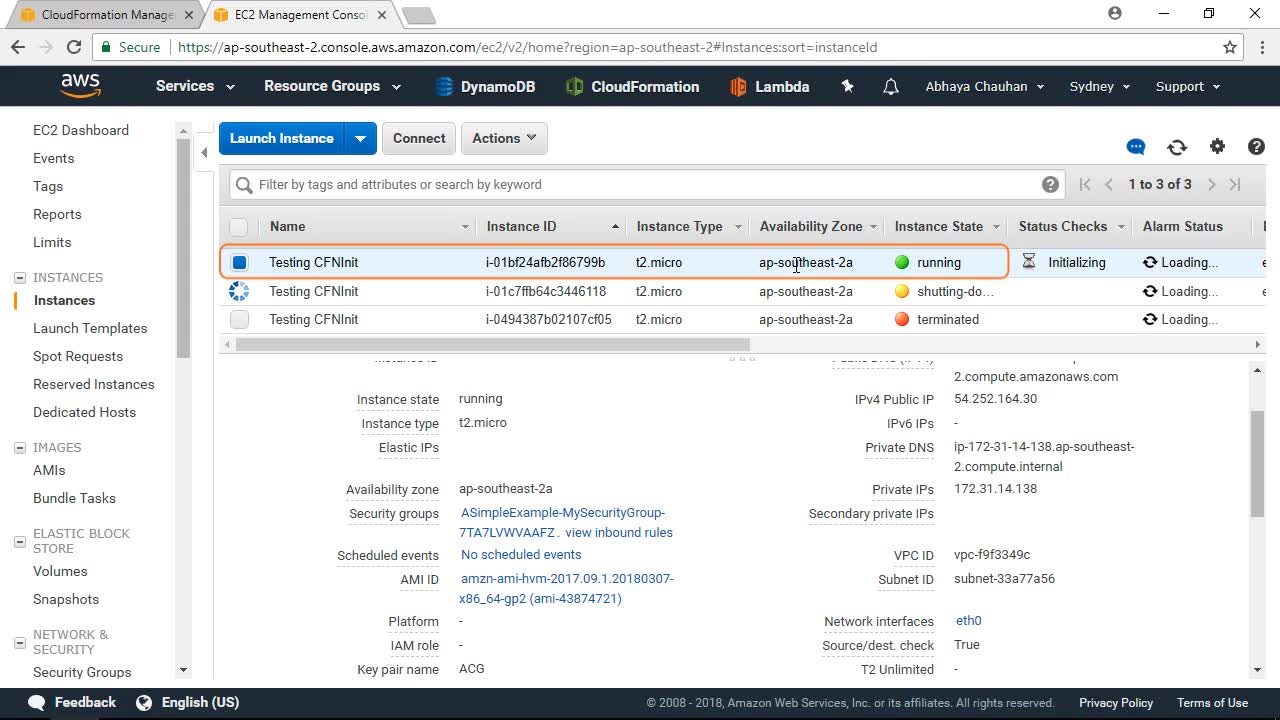The width and height of the screenshot is (1280, 720).
Task: Toggle the select-all instances checkbox
Action: [x=238, y=227]
